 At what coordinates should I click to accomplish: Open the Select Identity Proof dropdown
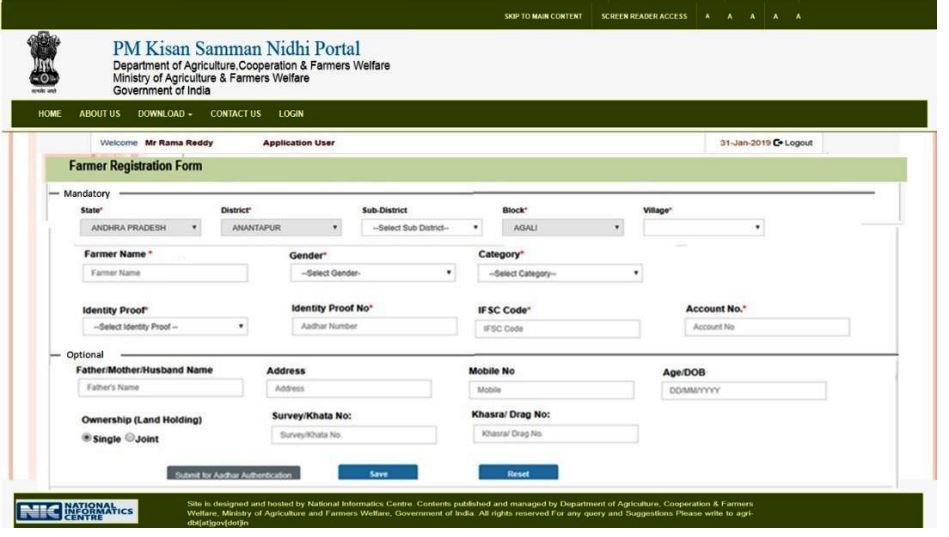[x=165, y=327]
